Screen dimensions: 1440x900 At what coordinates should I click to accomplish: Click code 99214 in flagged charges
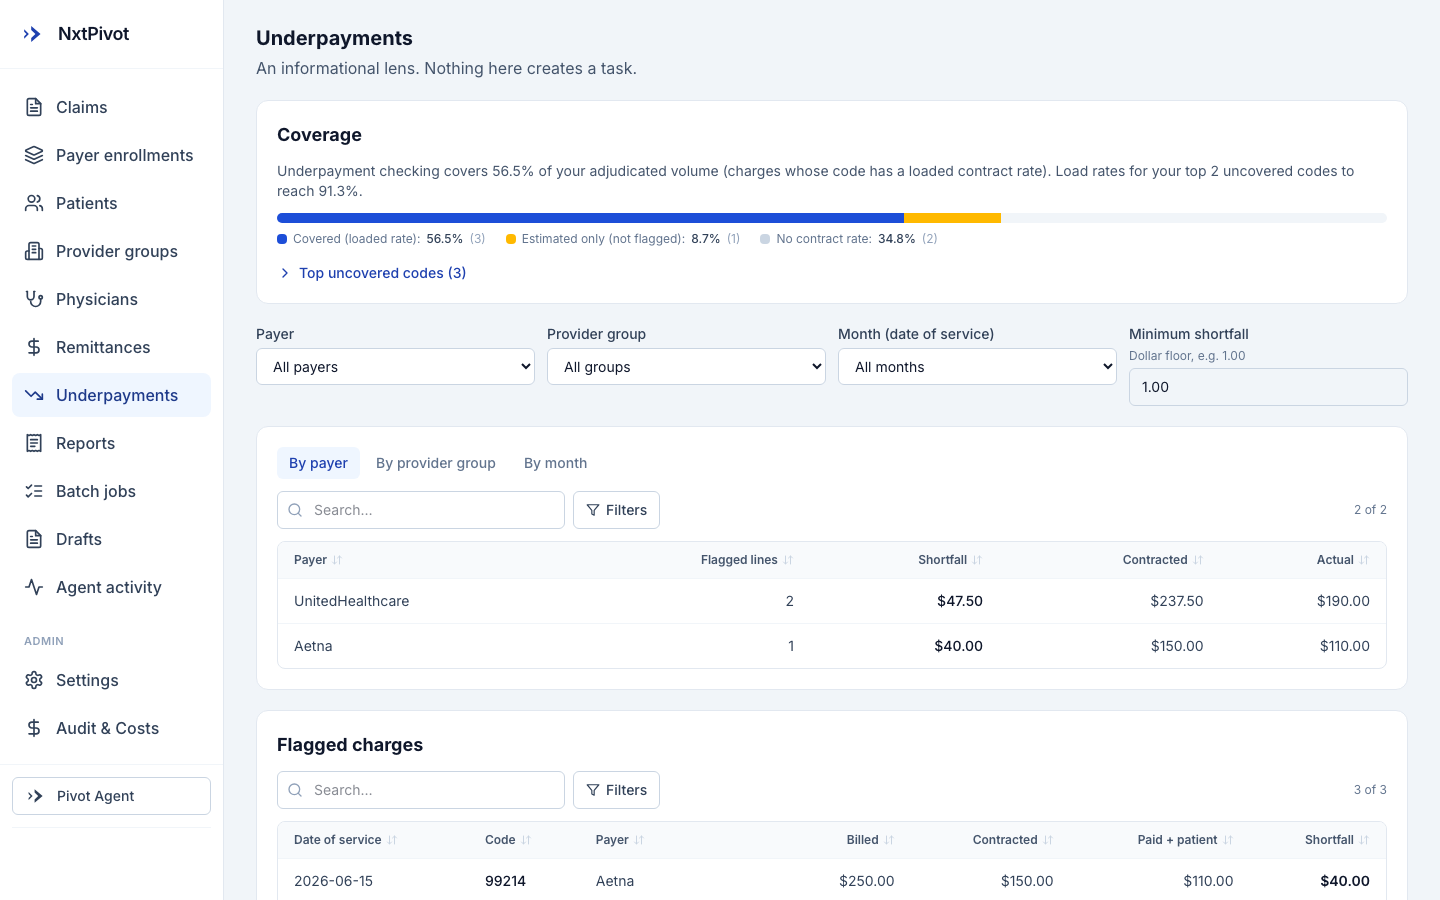(505, 881)
